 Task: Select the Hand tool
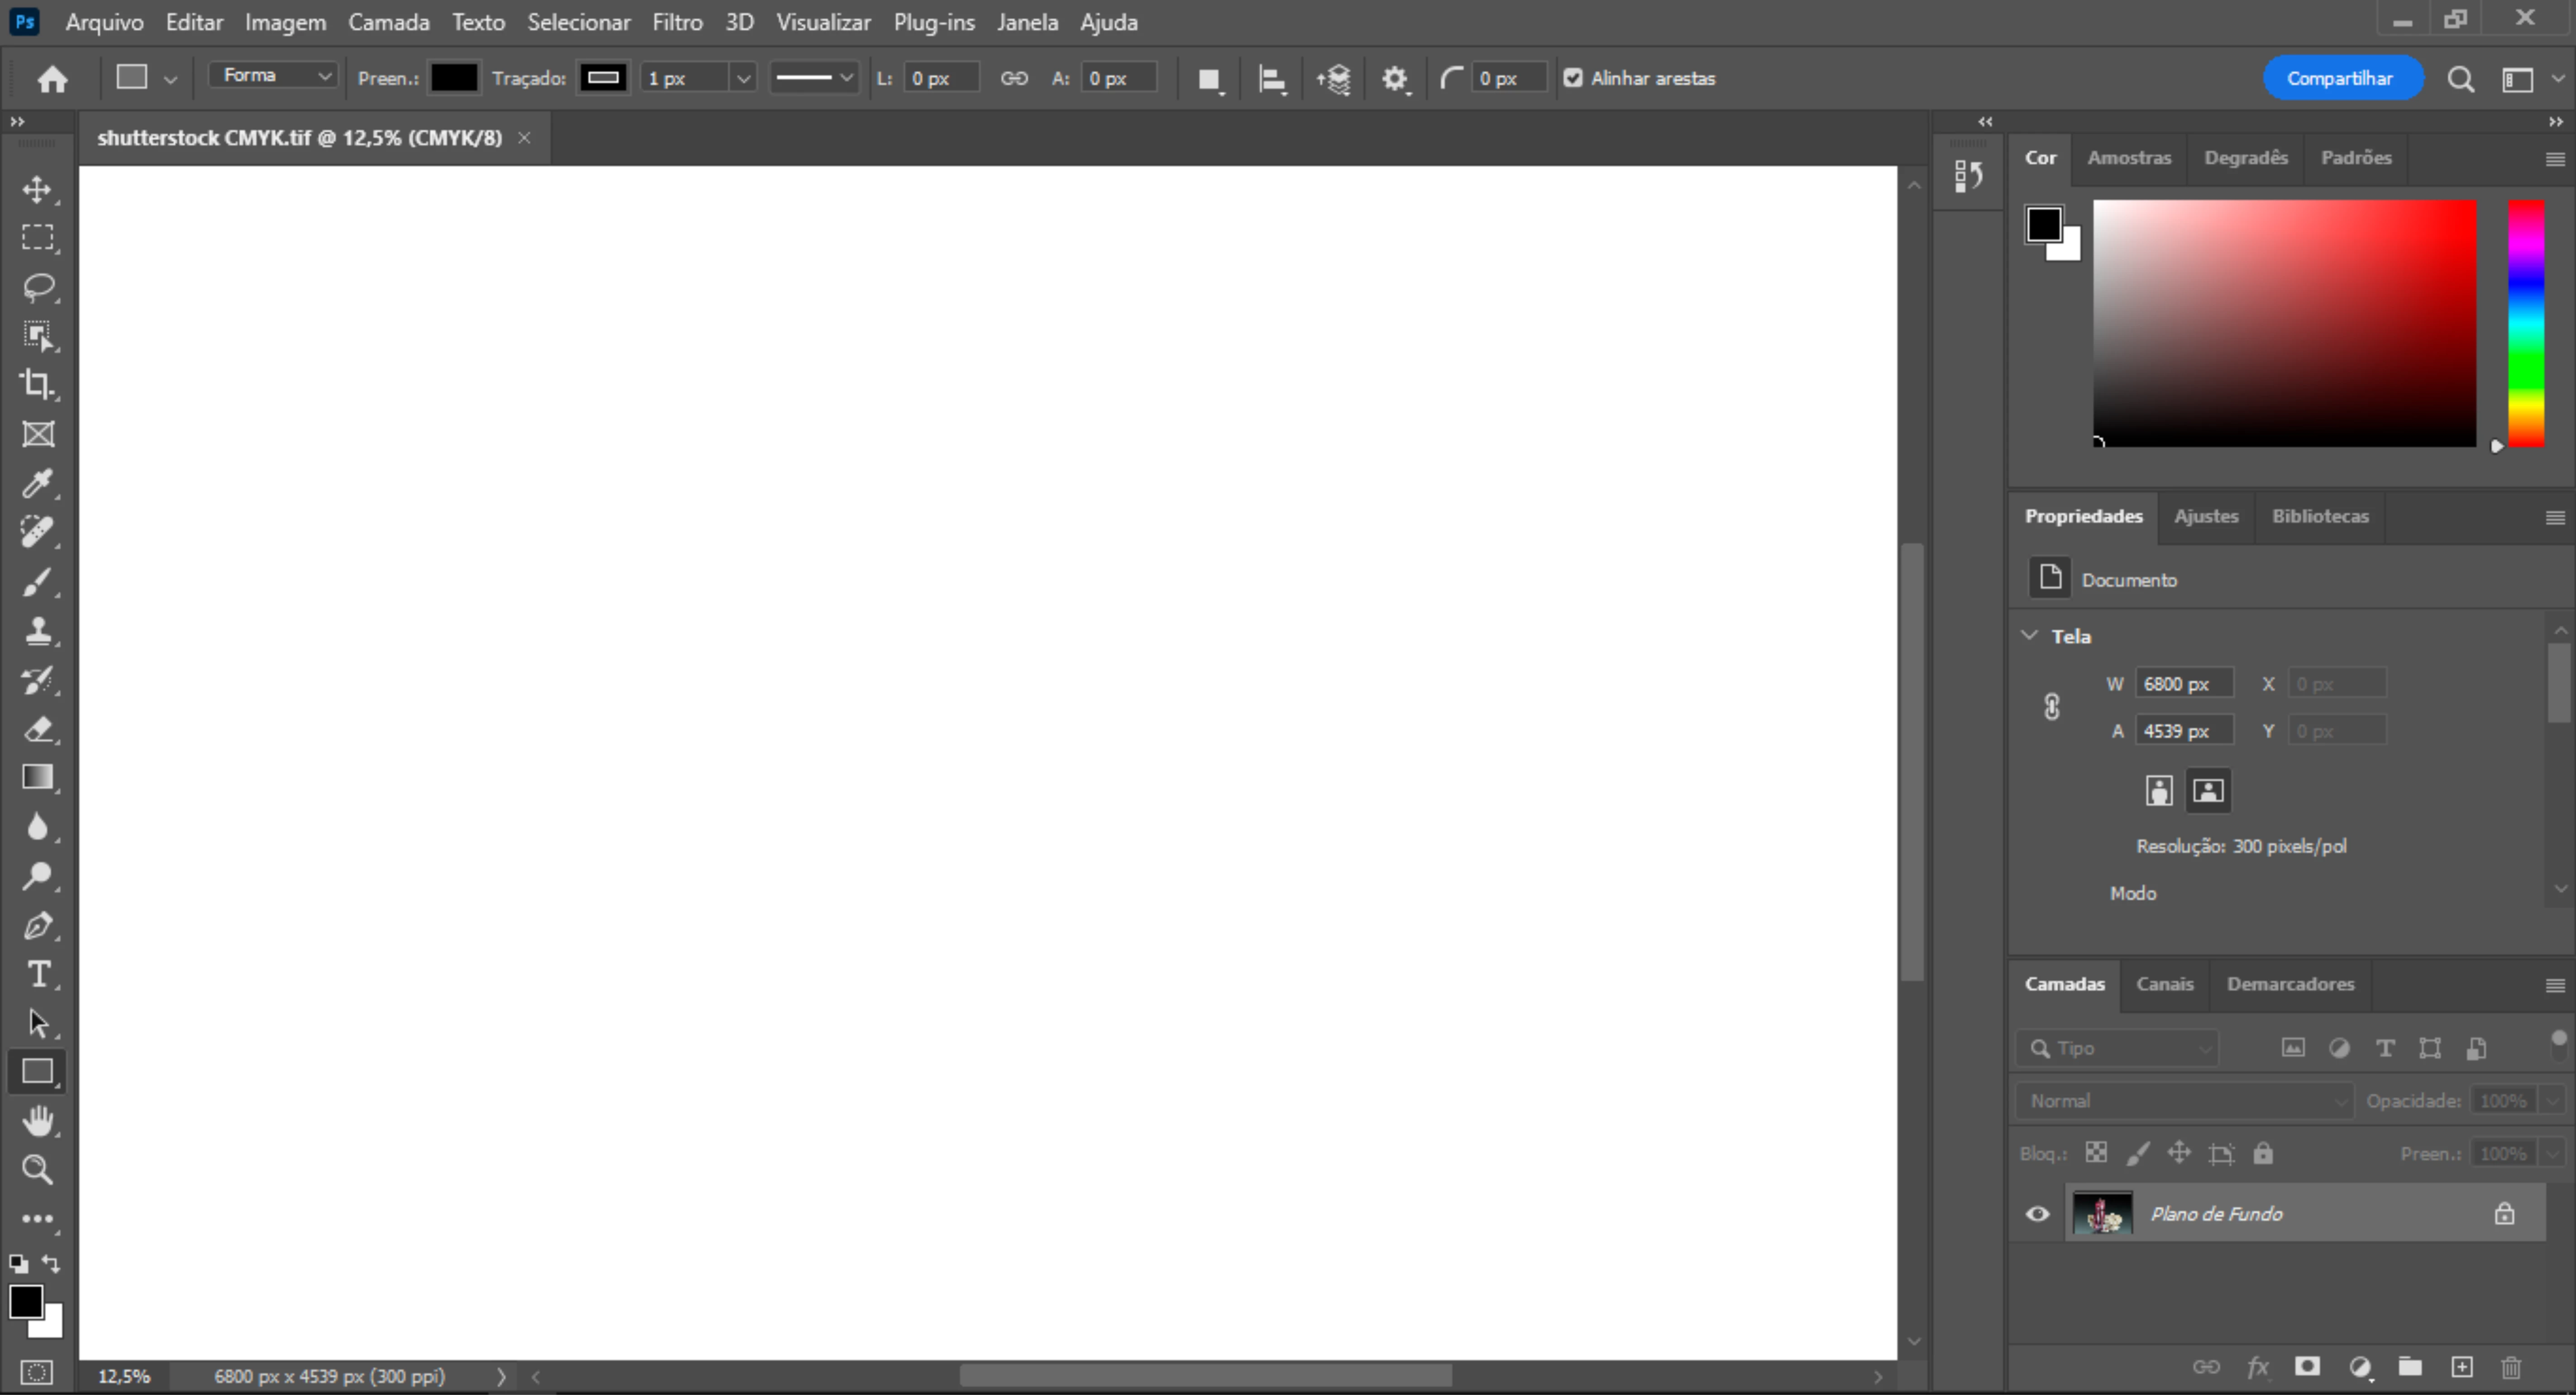(37, 1121)
